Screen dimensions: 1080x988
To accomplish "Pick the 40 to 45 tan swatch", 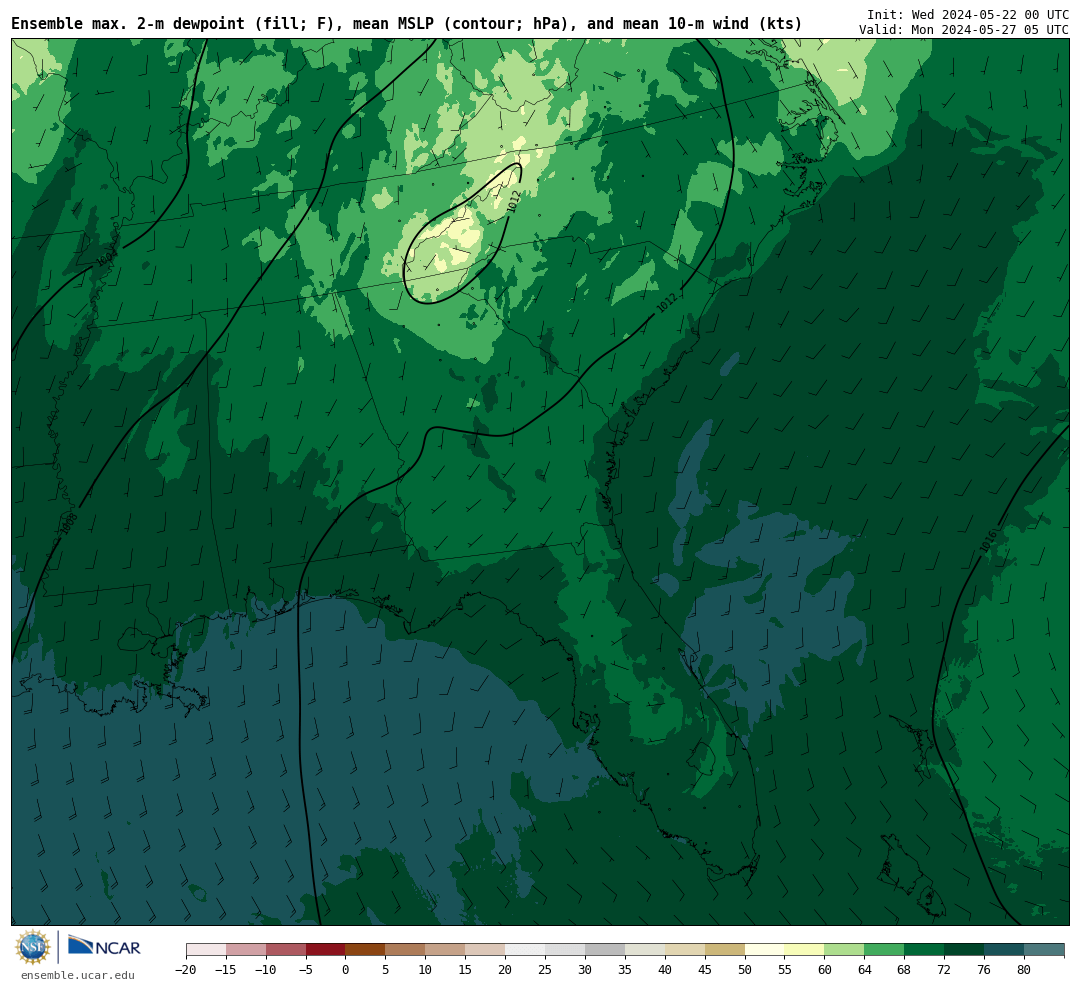I will 685,950.
